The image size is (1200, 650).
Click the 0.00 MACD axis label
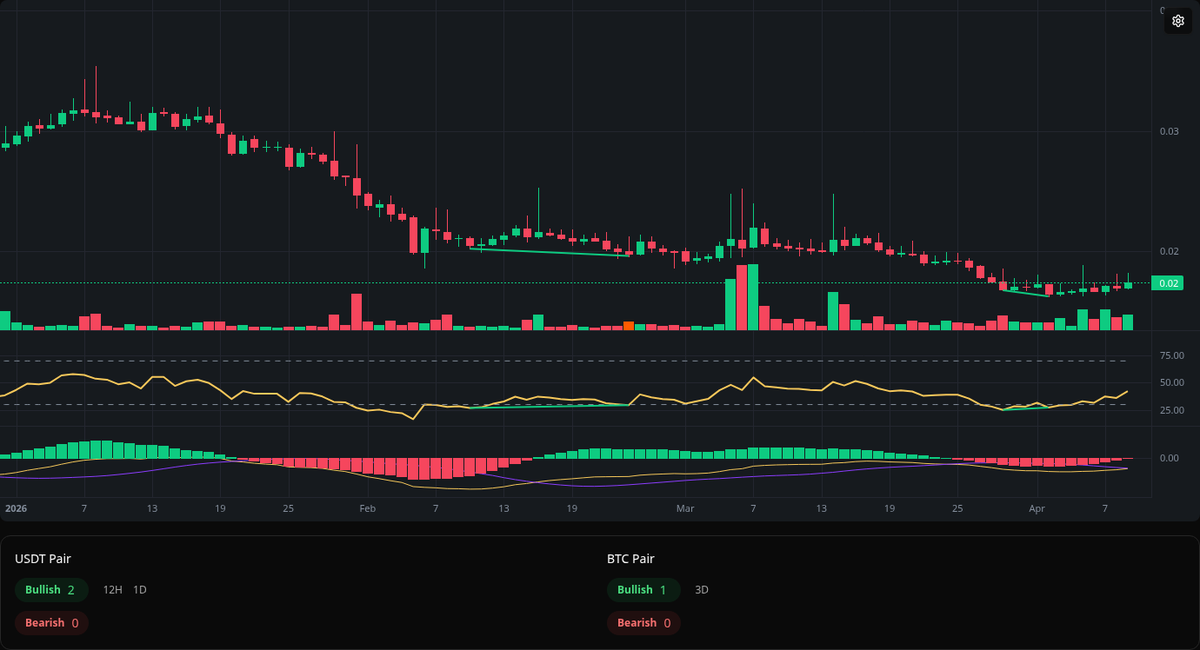tap(1169, 458)
